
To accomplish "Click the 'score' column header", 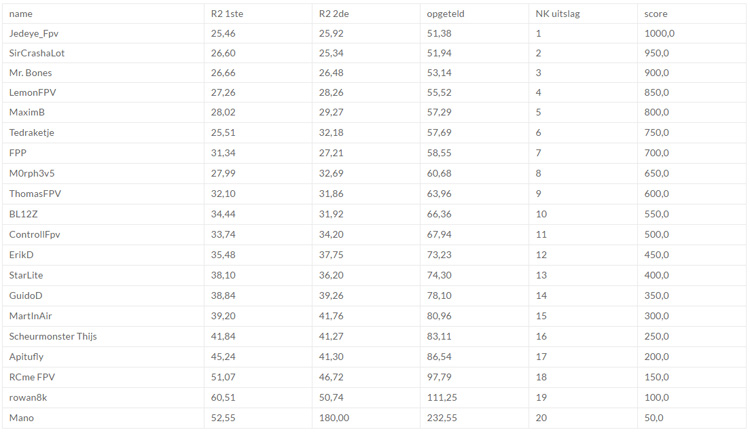I will coord(656,14).
